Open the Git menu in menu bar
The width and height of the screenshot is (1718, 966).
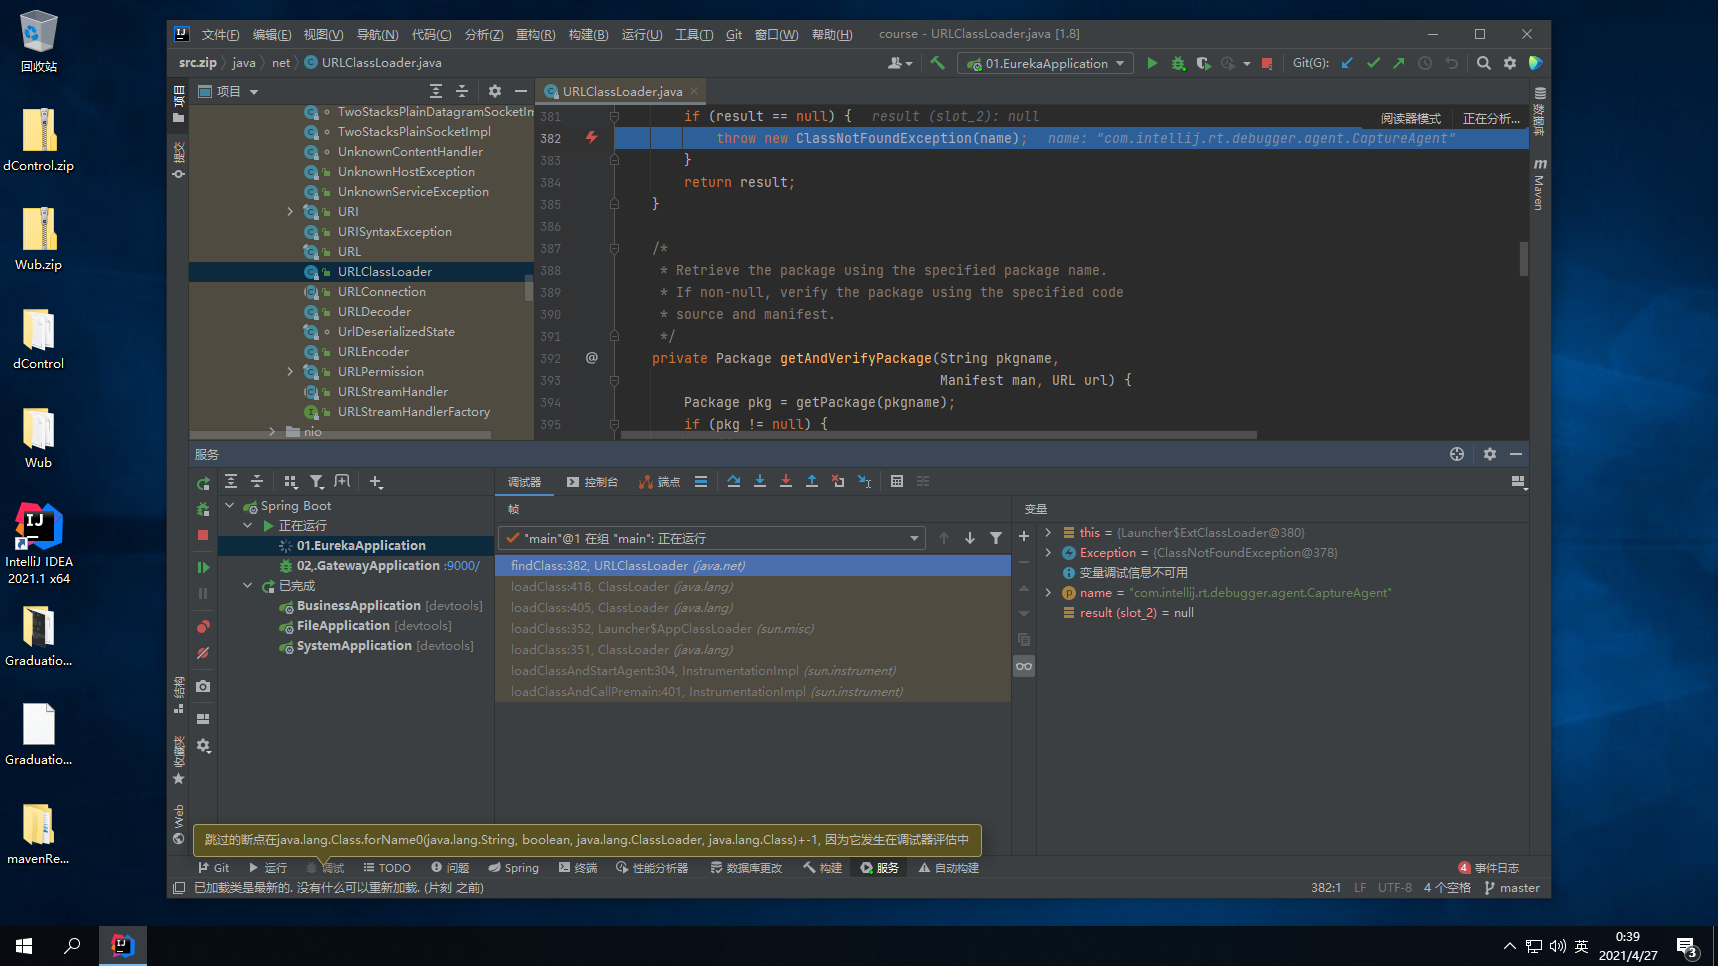click(734, 34)
